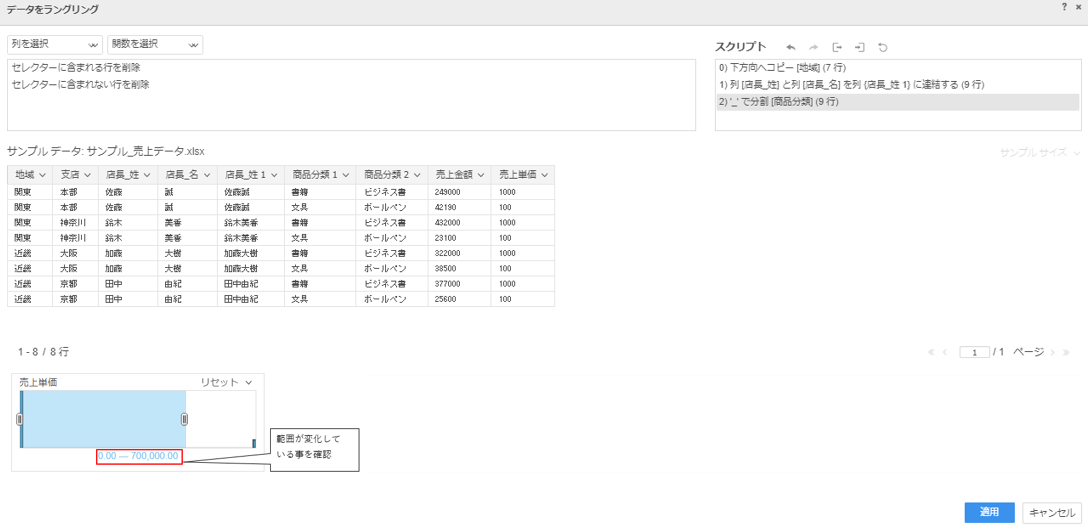Select script step 0 下方向へコピー

[898, 67]
